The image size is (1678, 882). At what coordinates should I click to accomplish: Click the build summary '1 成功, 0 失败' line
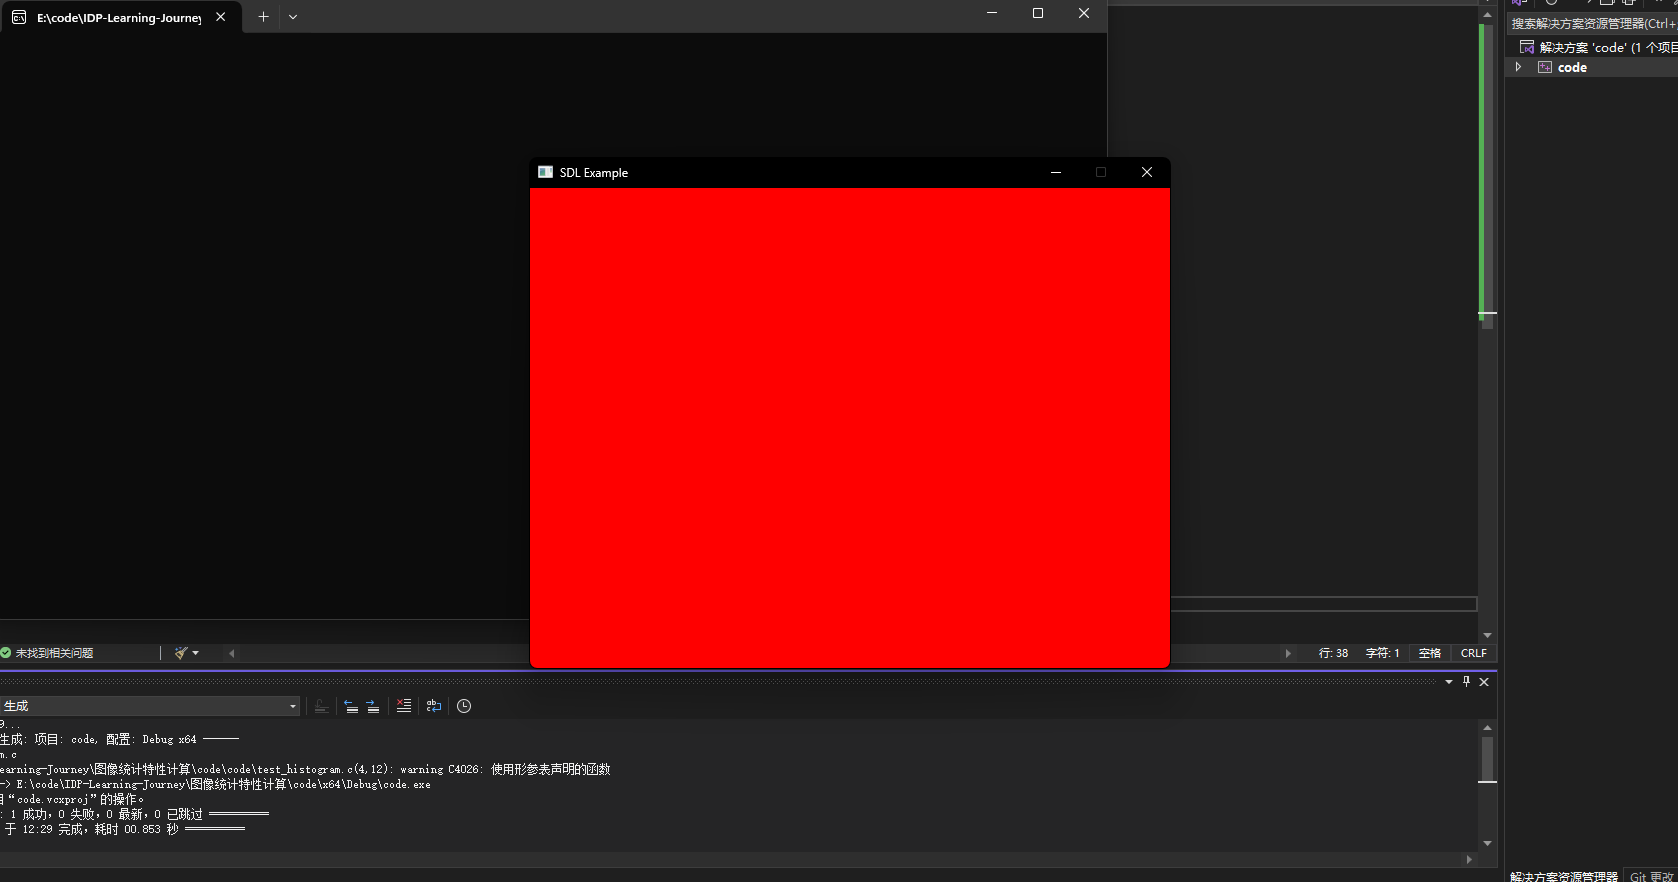(135, 814)
